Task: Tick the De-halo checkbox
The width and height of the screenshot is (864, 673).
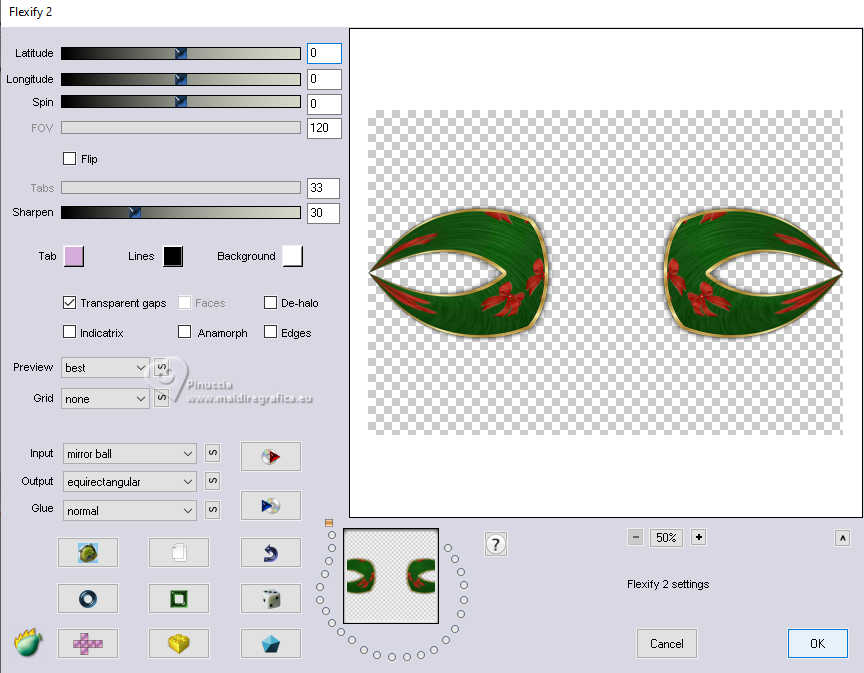Action: 270,303
